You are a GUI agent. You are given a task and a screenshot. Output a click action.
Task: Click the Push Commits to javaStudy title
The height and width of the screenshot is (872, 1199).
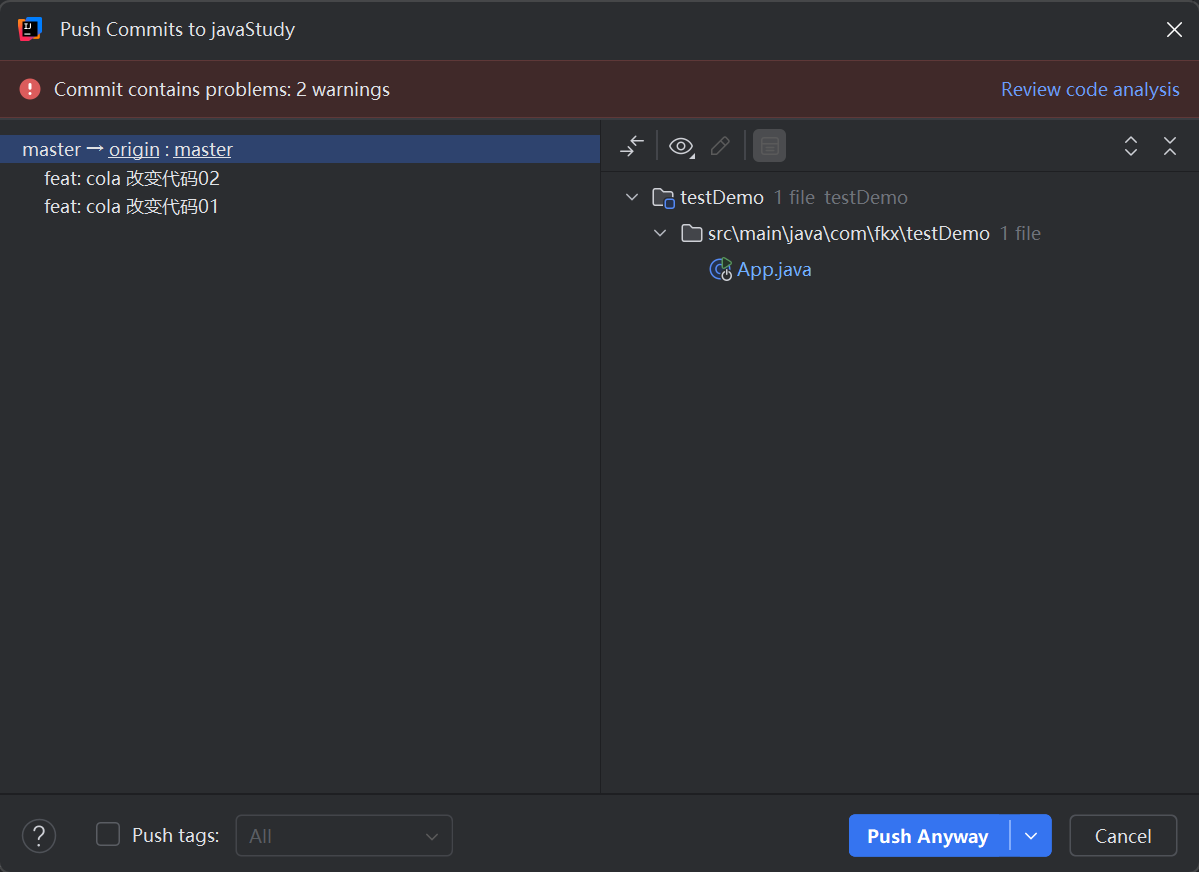tap(177, 29)
